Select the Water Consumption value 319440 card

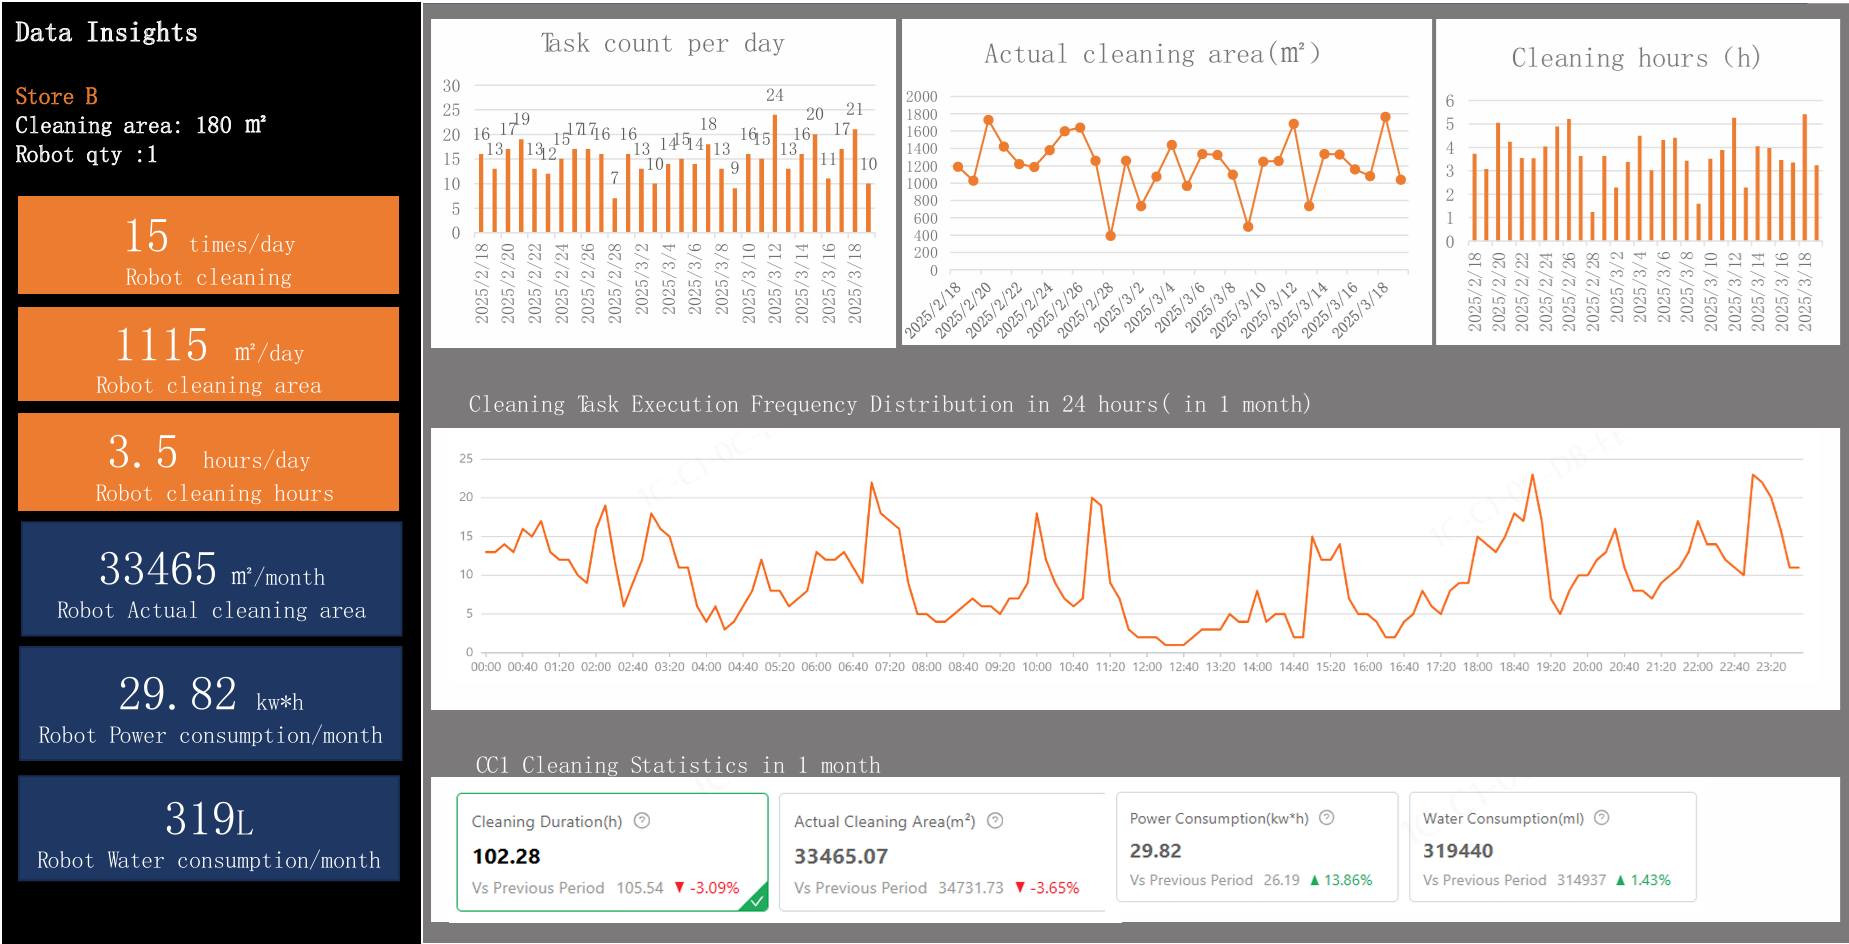(1552, 848)
